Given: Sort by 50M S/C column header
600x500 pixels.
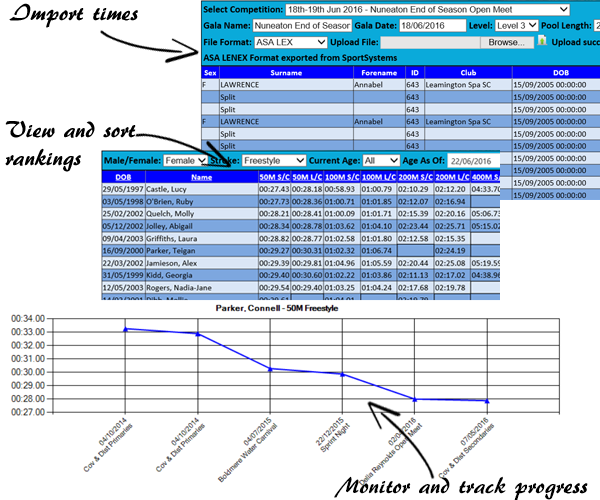Looking at the screenshot, I should tap(274, 177).
